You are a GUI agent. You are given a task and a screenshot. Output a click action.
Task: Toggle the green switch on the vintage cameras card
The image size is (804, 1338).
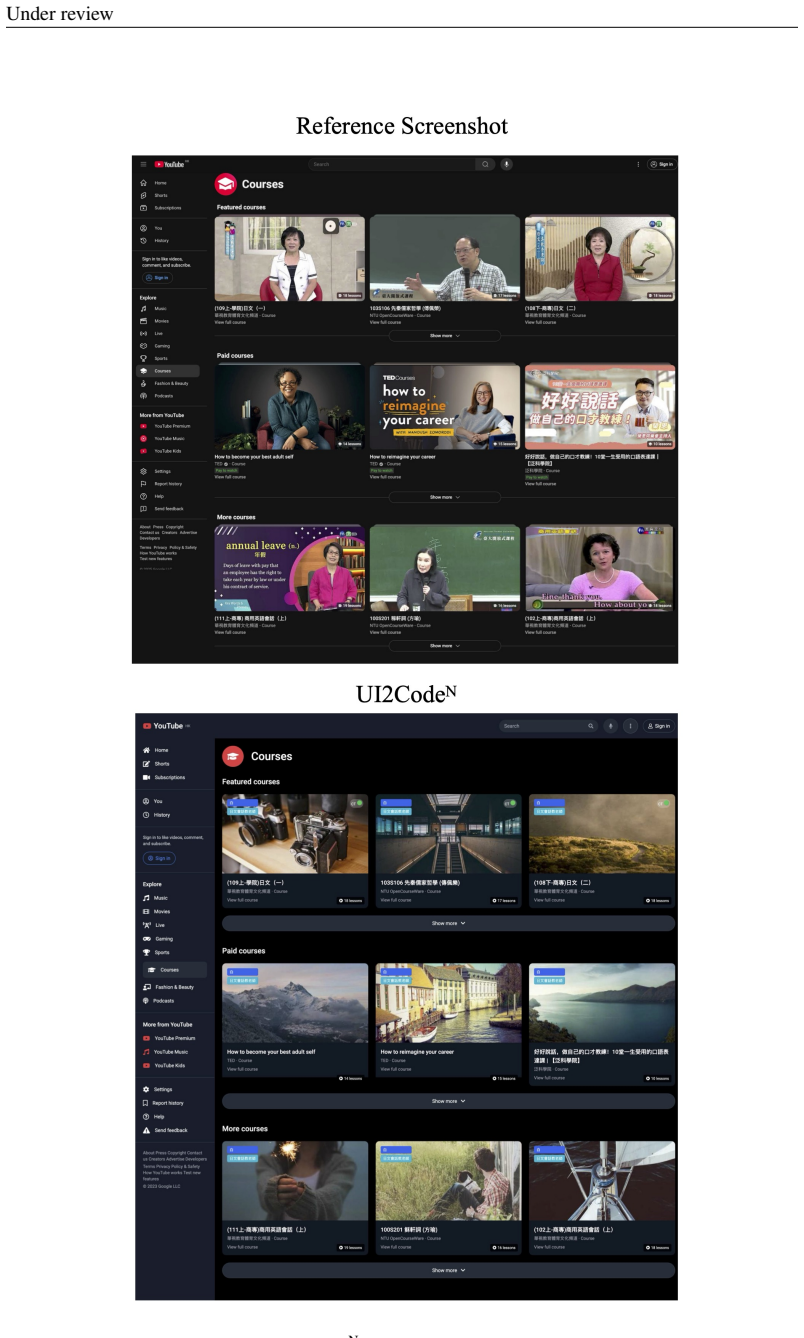pos(356,803)
